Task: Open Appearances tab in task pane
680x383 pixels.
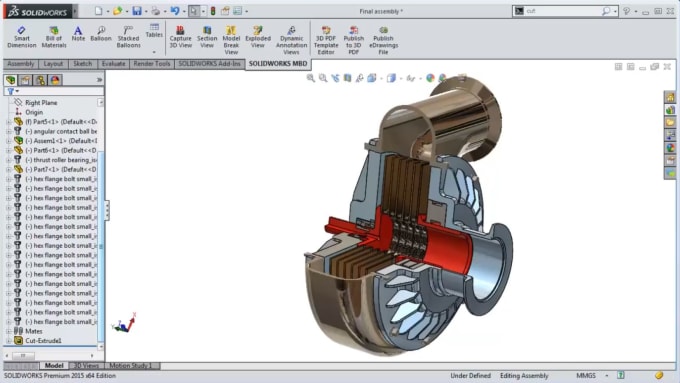Action: click(x=670, y=148)
